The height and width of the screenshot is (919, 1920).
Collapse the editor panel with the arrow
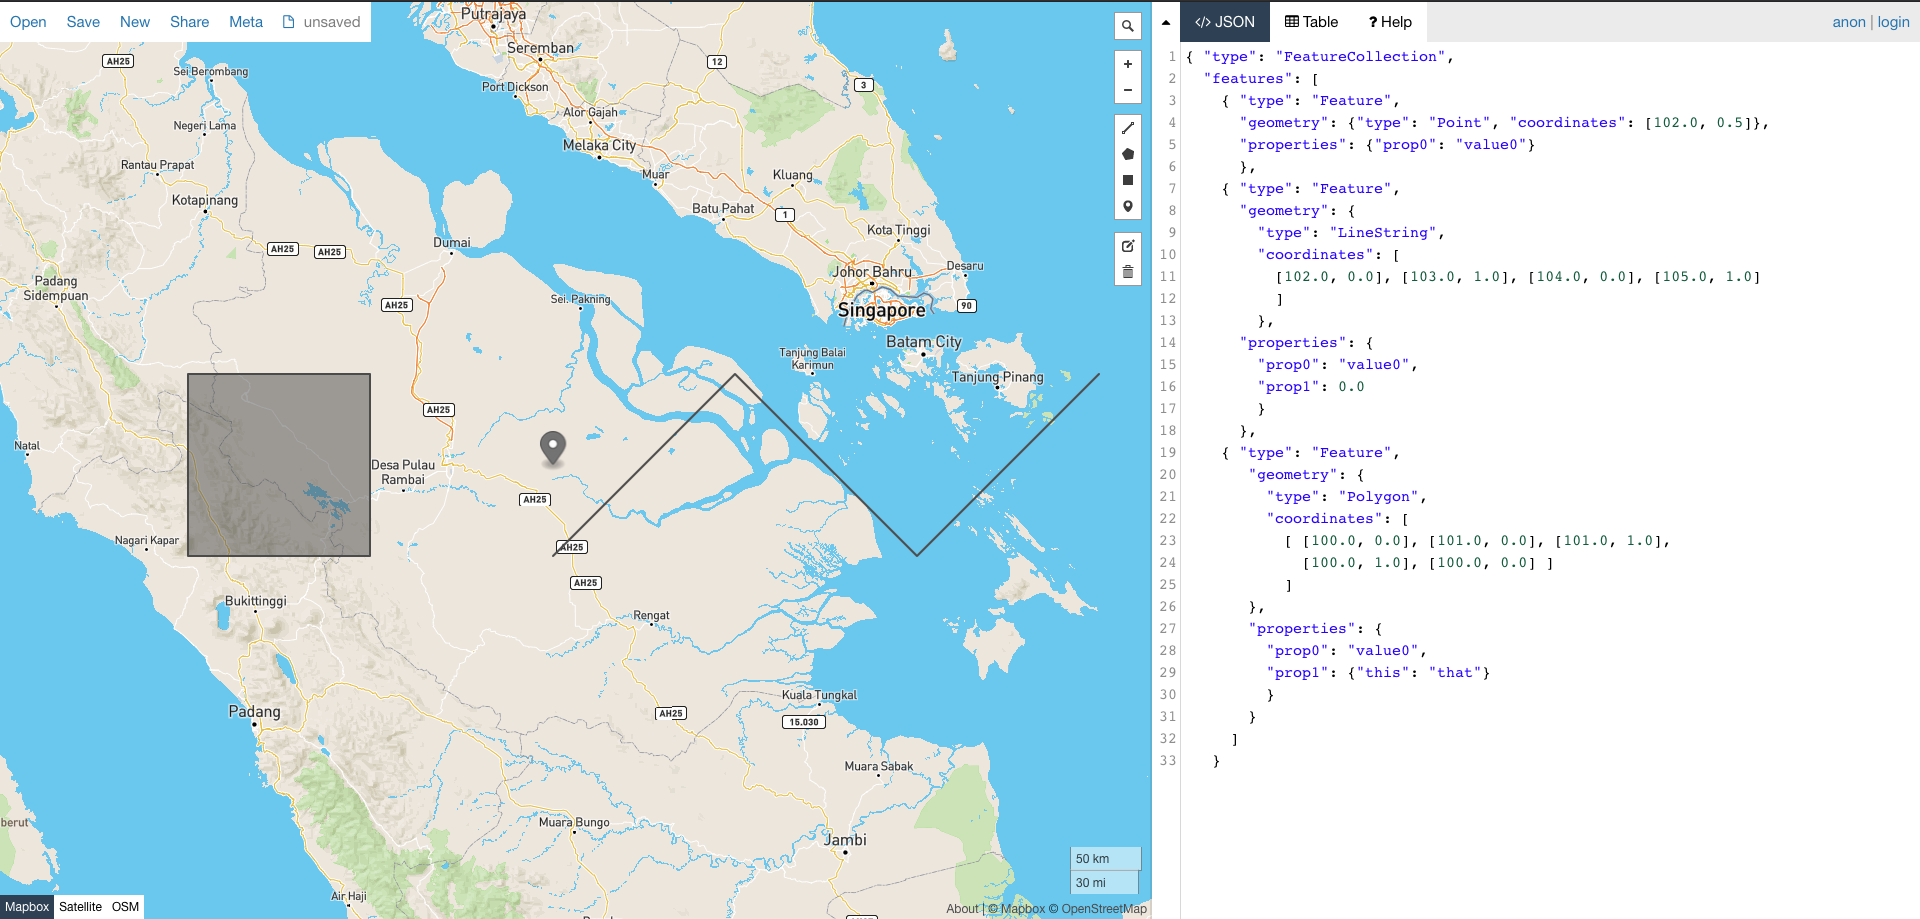coord(1165,21)
